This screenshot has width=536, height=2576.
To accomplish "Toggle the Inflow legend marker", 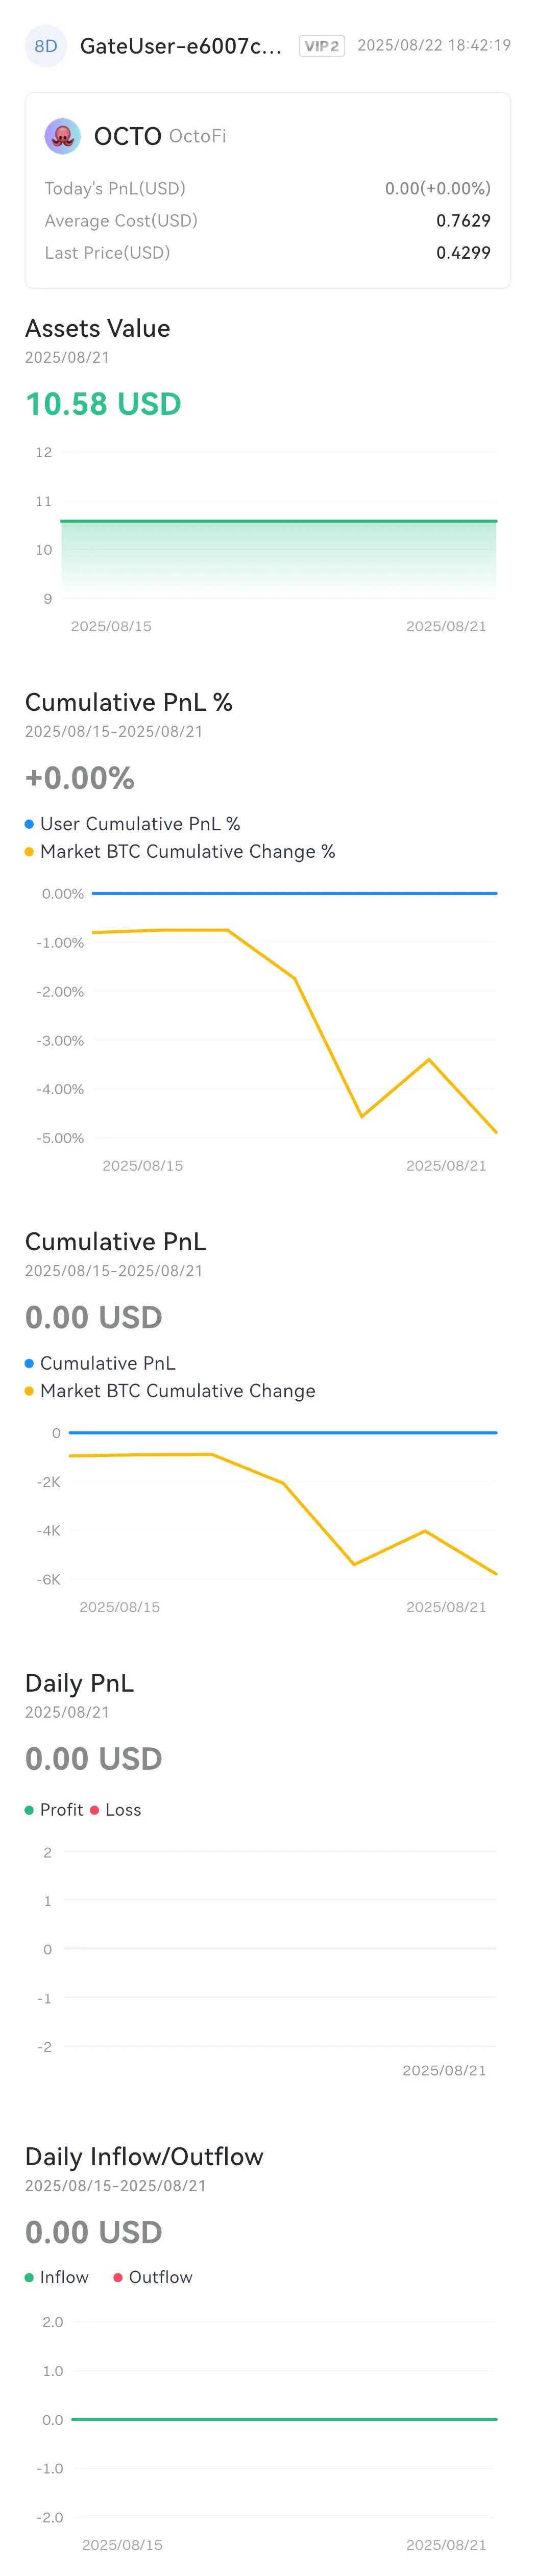I will click(x=29, y=2277).
